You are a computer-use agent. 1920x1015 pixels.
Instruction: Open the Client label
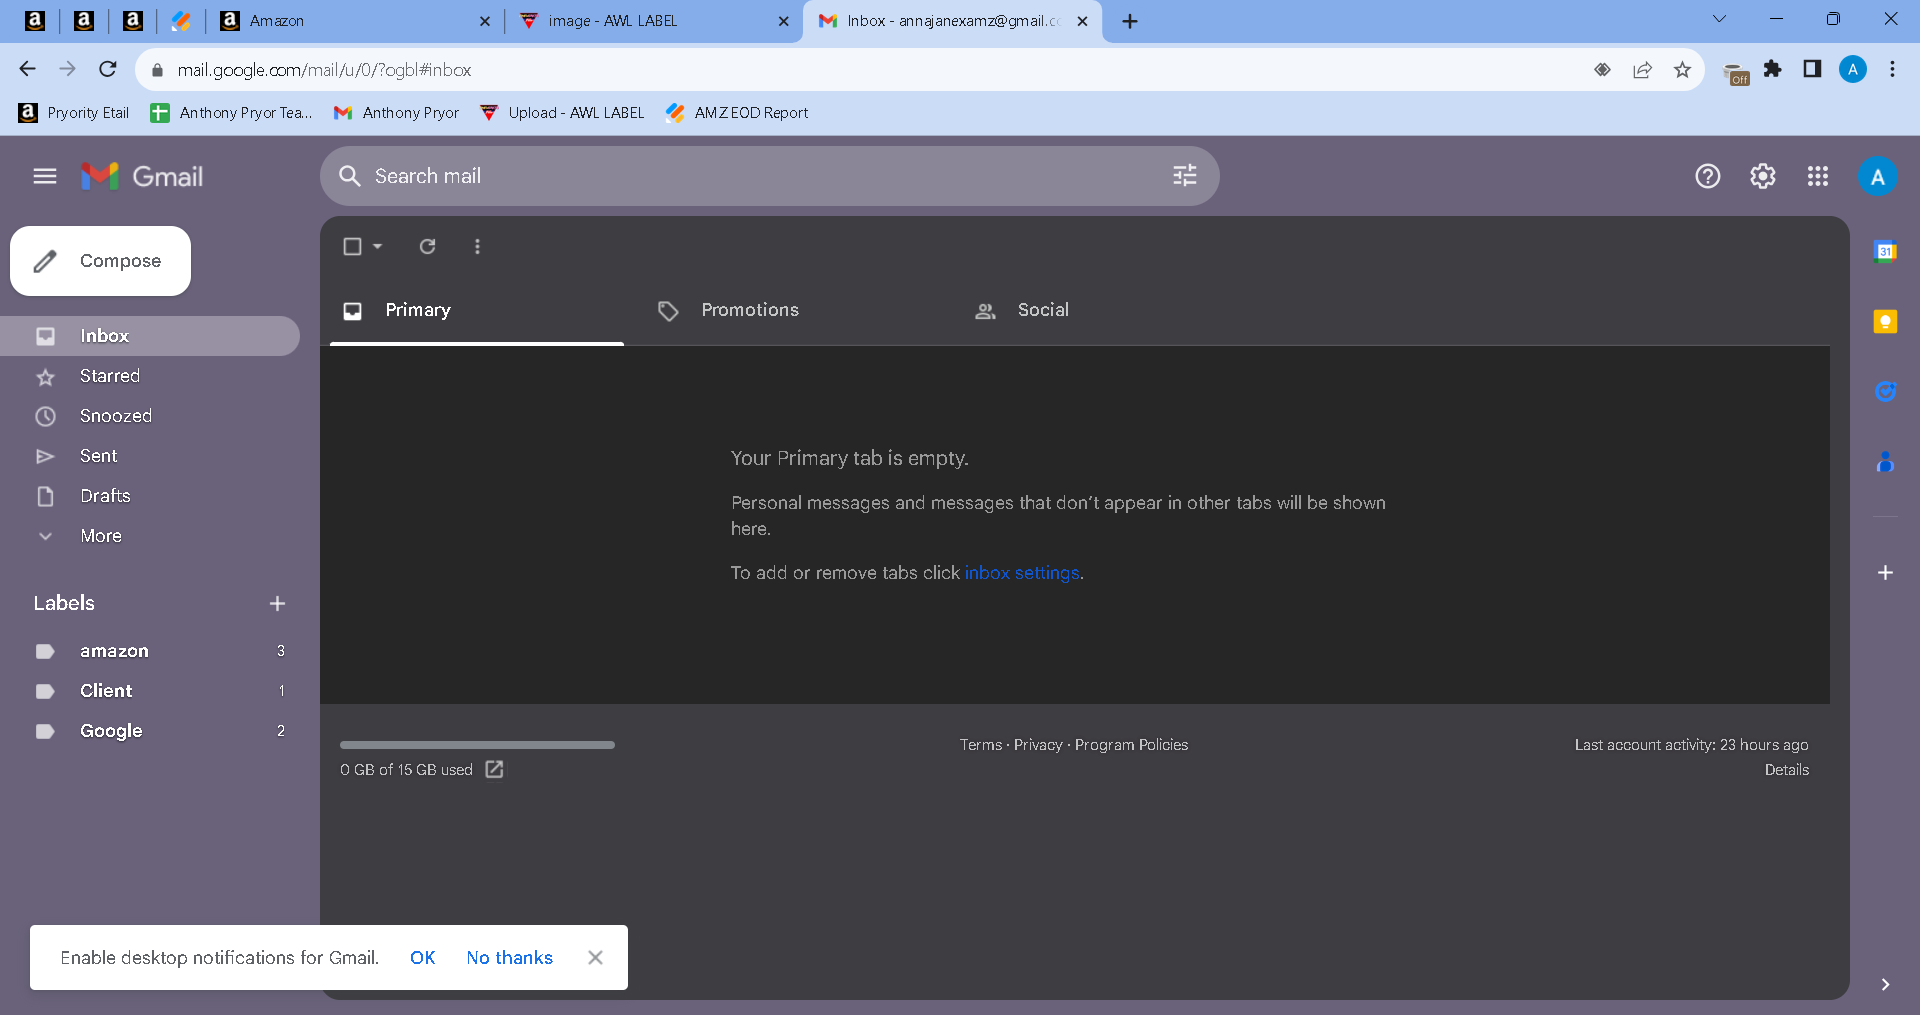150,691
